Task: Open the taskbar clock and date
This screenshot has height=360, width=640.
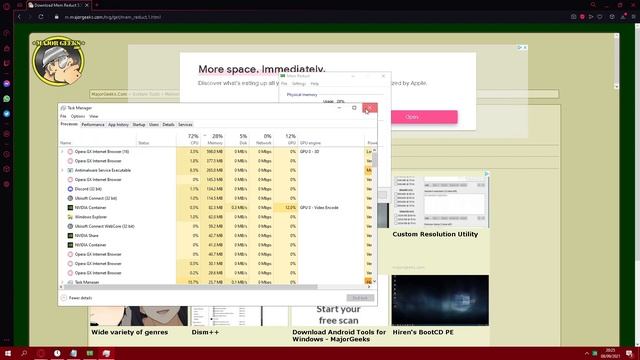Action: (x=610, y=353)
